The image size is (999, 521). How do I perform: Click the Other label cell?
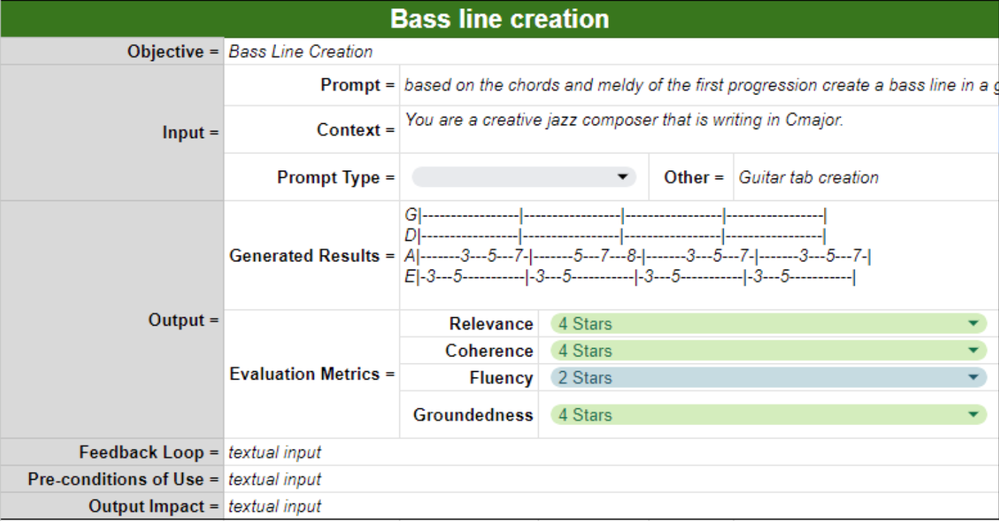(692, 177)
